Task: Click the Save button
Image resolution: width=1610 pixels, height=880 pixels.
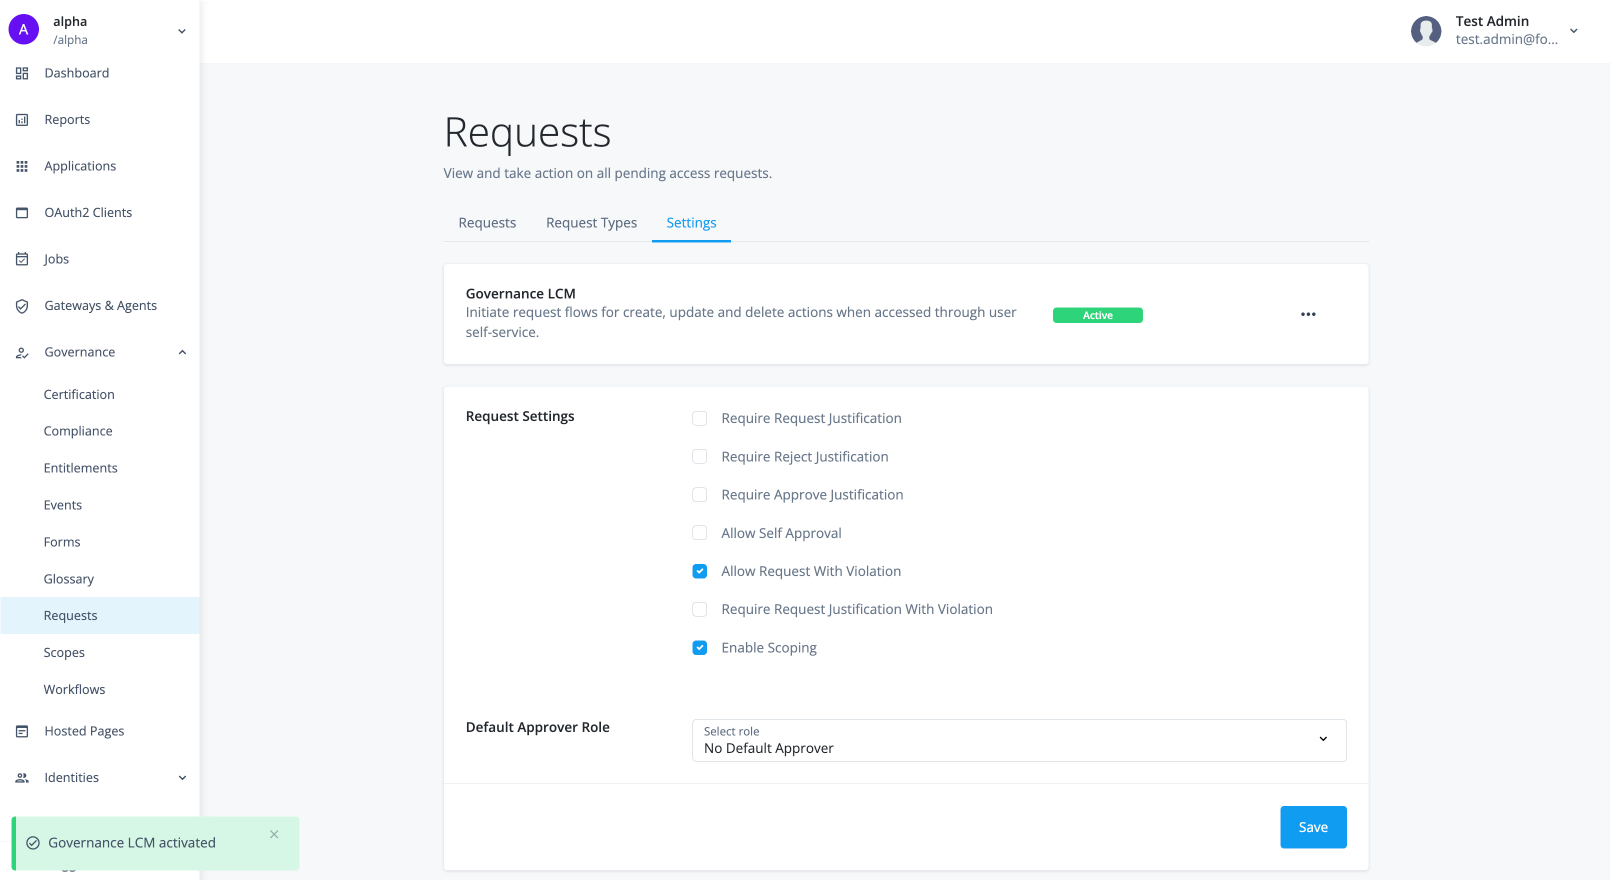Action: (x=1312, y=827)
